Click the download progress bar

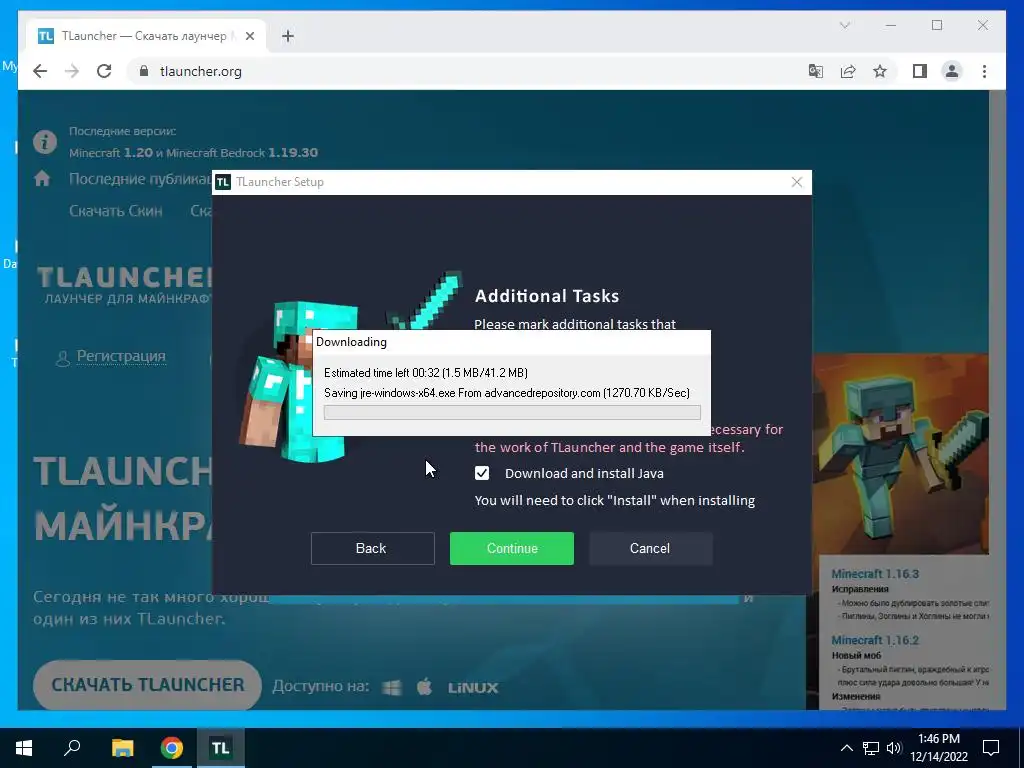pyautogui.click(x=512, y=412)
